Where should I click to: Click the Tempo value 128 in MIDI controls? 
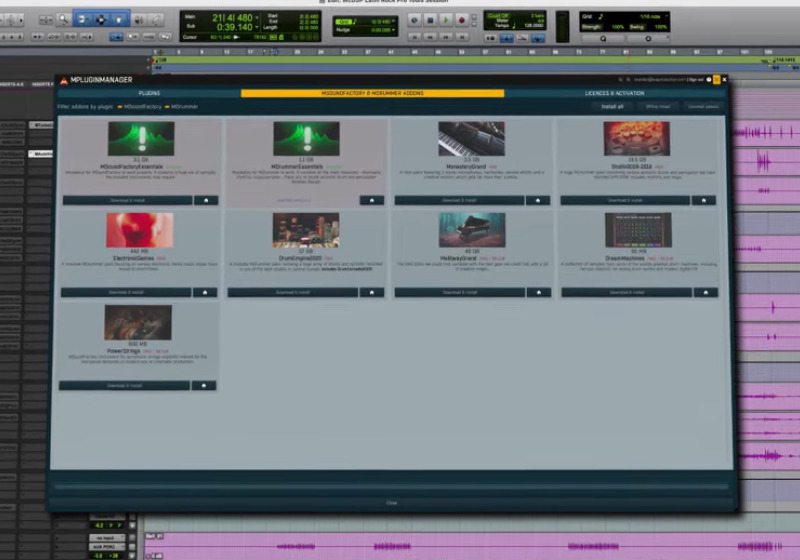(x=533, y=26)
